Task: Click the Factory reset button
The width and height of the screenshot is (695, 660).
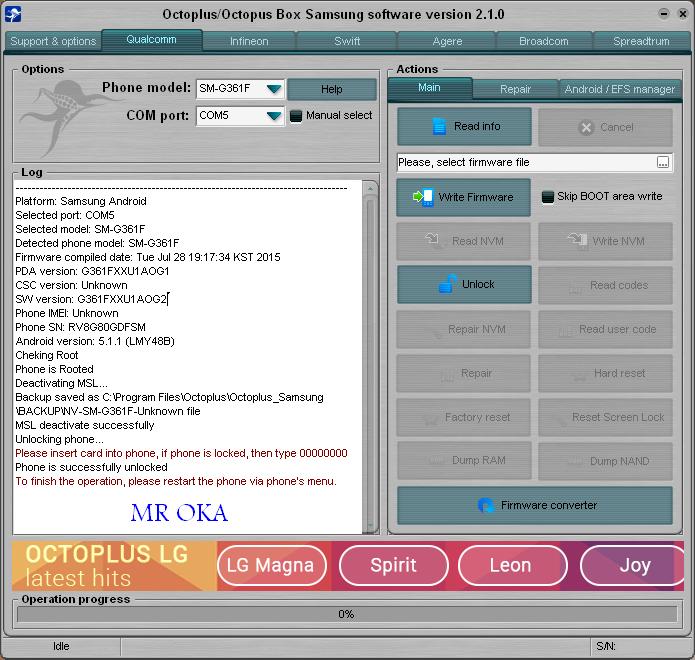Action: point(463,417)
